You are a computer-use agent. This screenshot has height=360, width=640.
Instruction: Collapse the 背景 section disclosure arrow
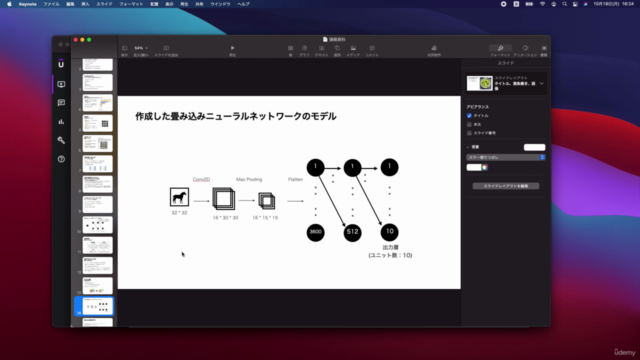click(468, 147)
